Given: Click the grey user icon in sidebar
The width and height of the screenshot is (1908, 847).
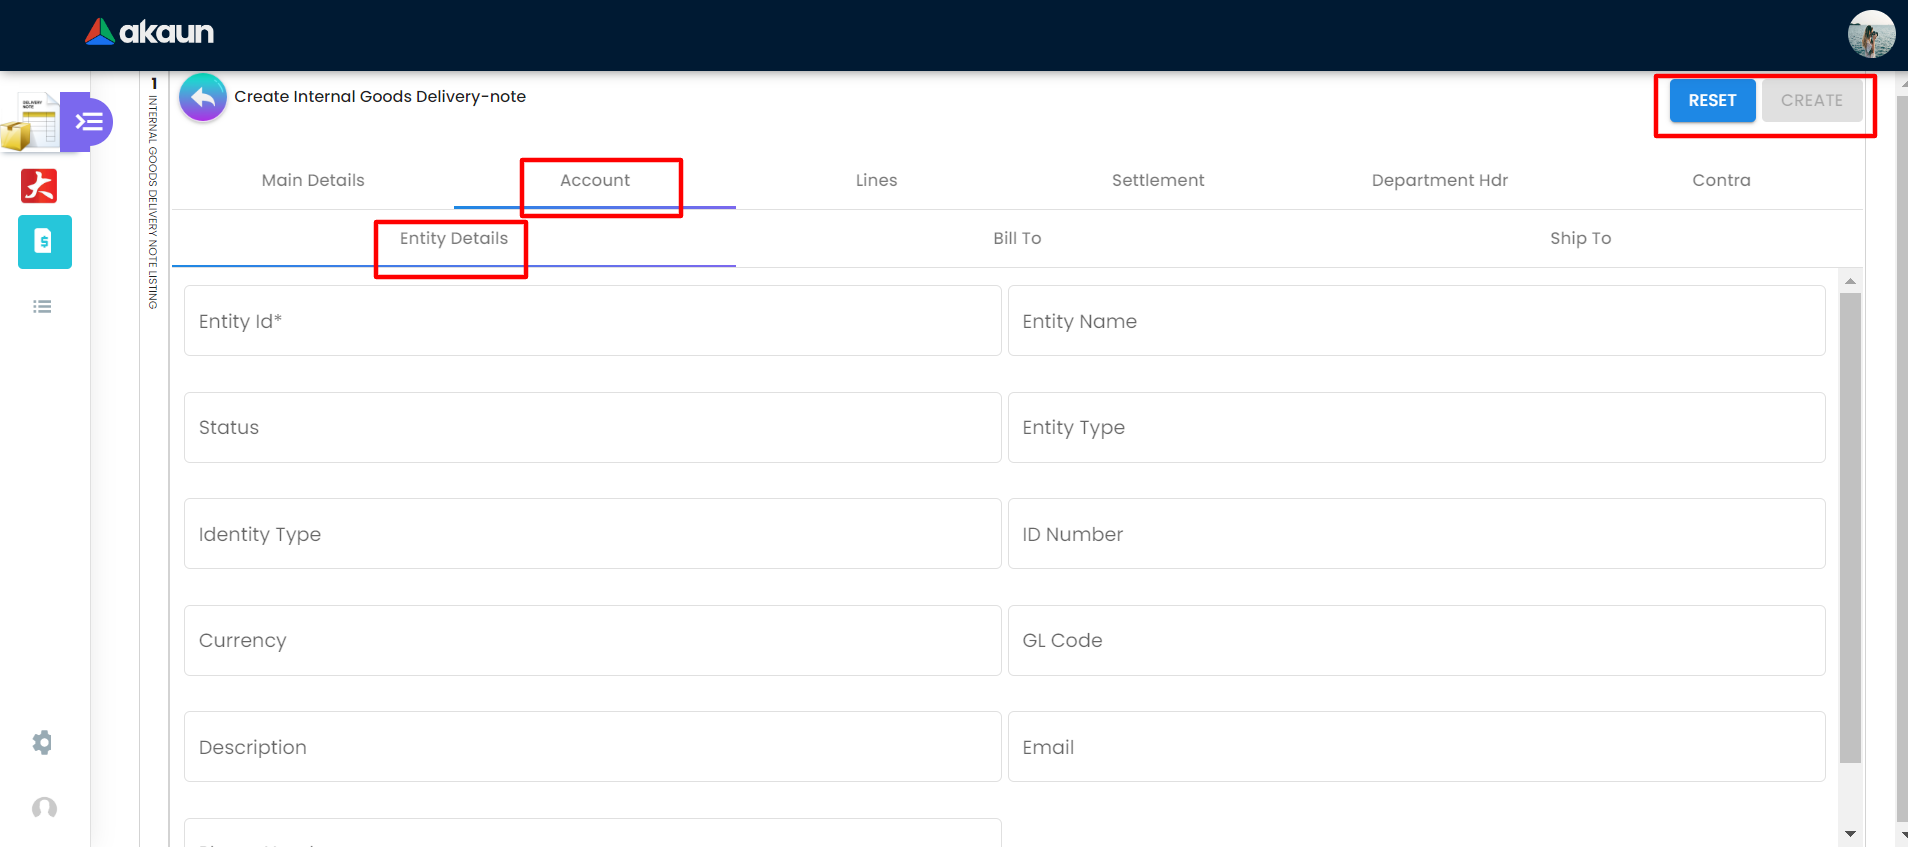Looking at the screenshot, I should [44, 808].
